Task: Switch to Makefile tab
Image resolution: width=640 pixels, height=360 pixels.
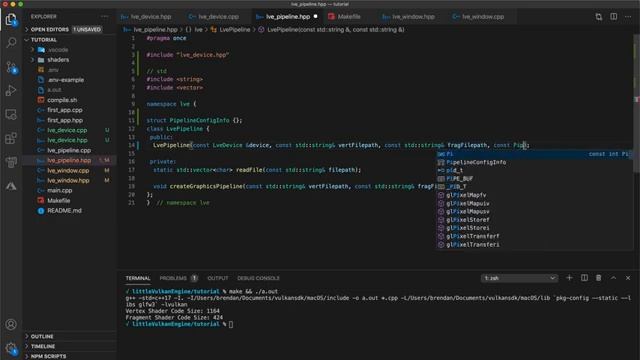Action: [x=349, y=17]
